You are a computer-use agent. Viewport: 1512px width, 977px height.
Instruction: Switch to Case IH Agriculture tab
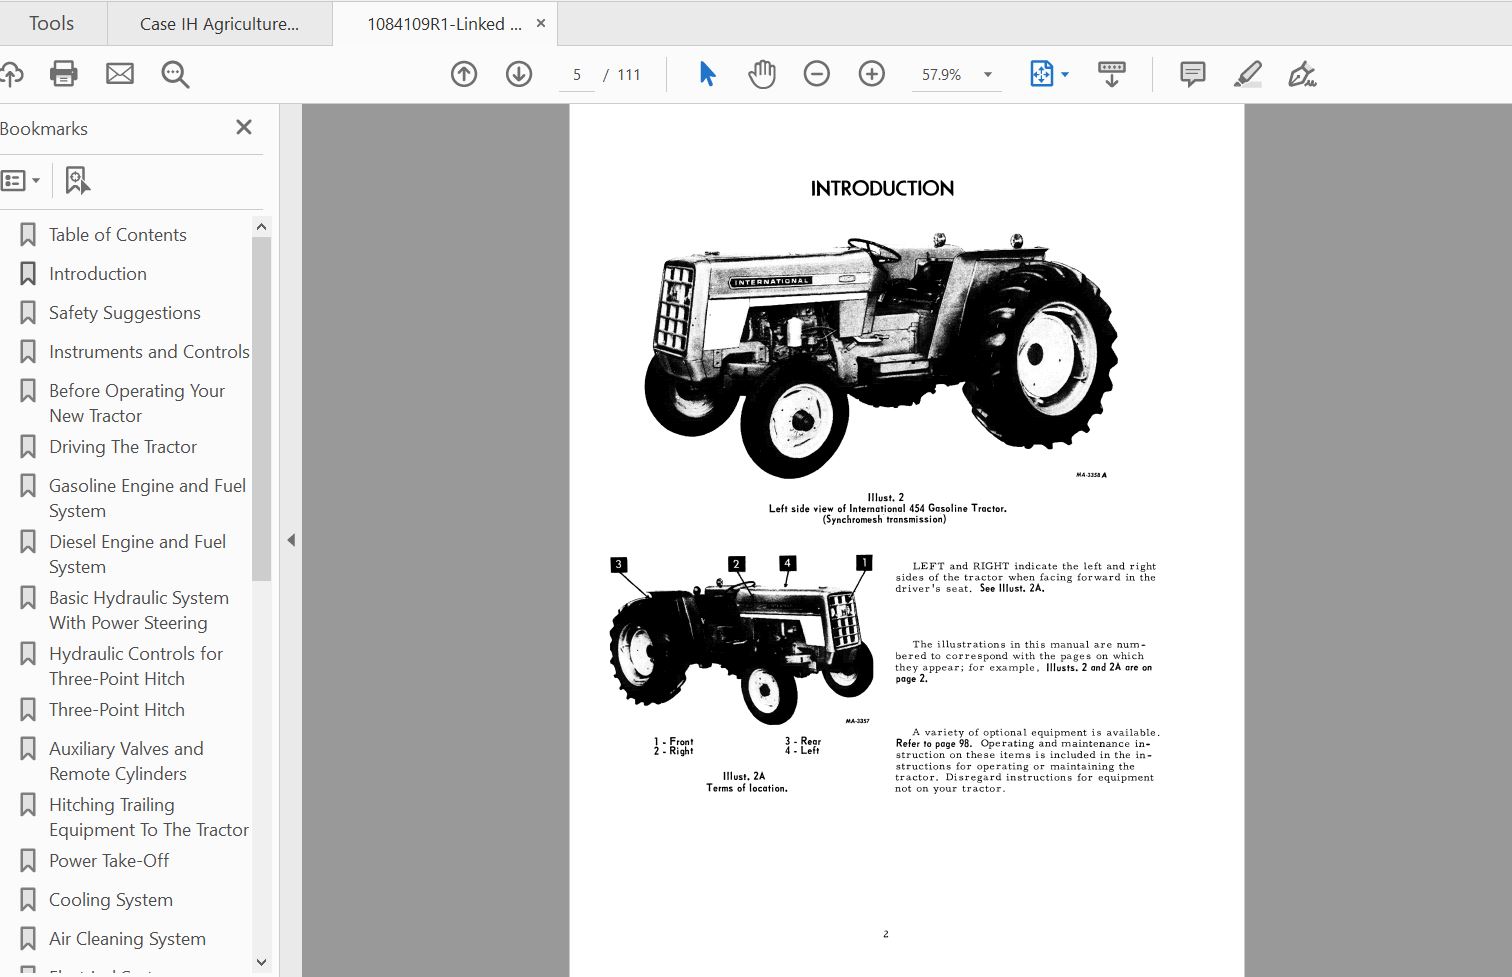[219, 24]
